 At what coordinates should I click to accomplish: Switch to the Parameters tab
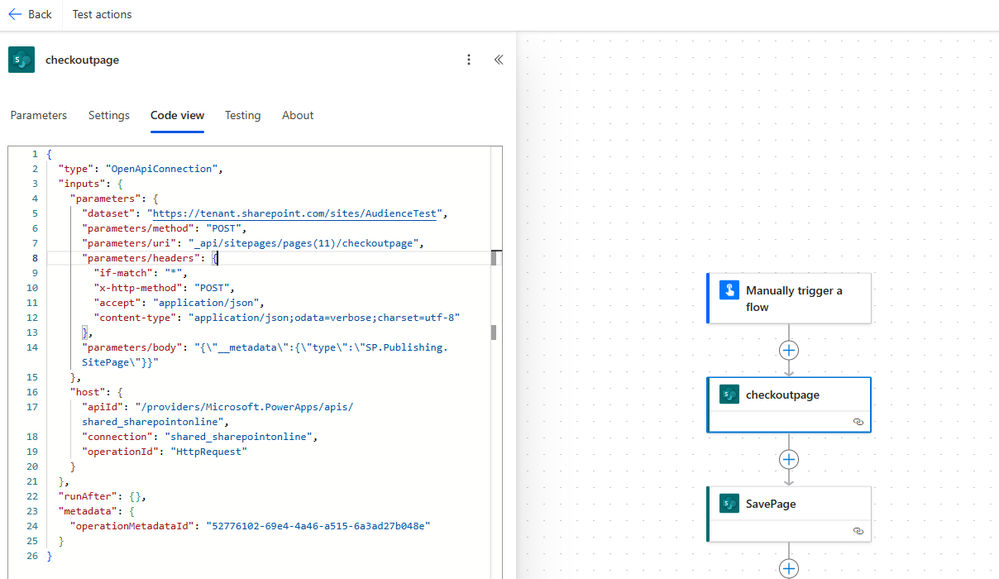(39, 116)
